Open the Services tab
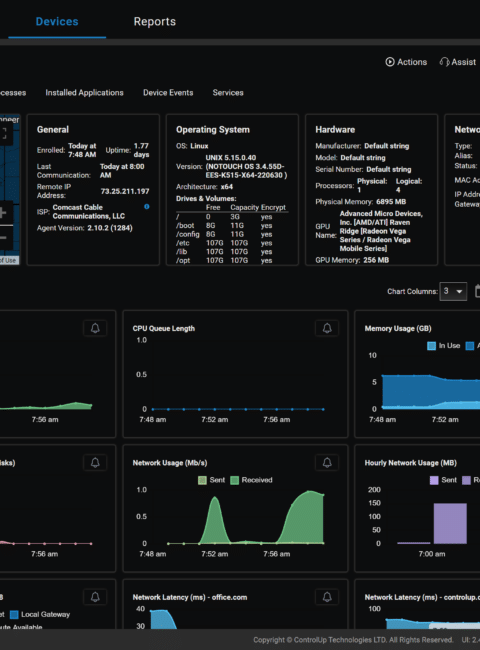Image resolution: width=480 pixels, height=650 pixels. tap(228, 92)
